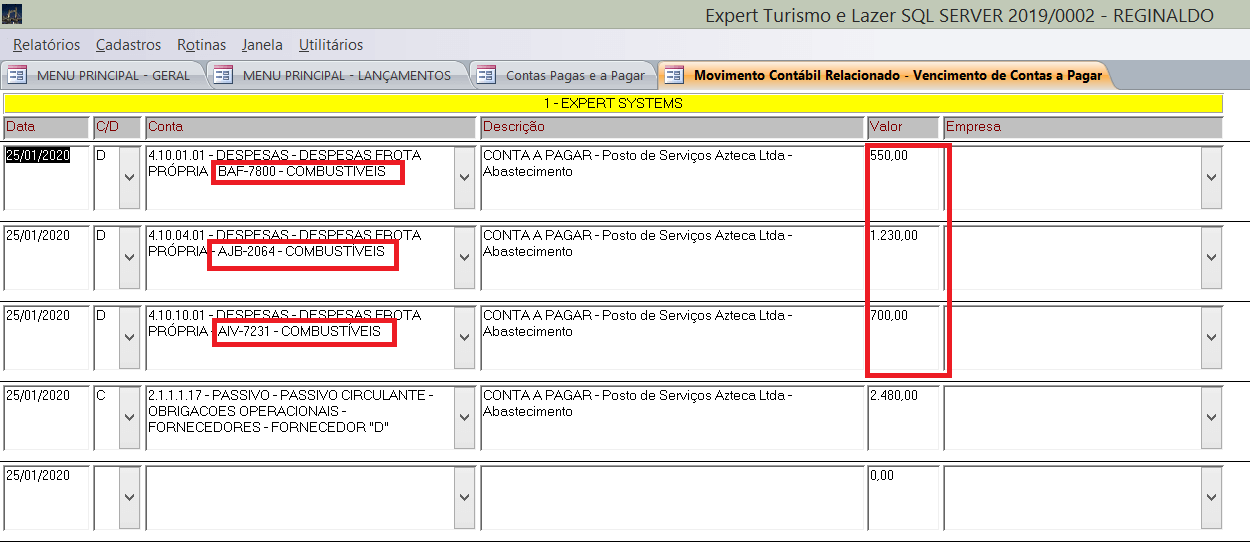Open the Utilitários menu

tap(331, 45)
